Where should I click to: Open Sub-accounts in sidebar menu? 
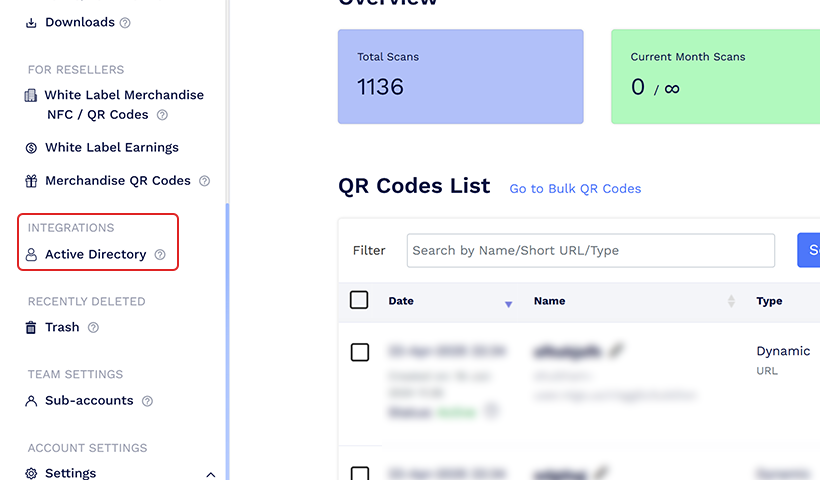89,401
